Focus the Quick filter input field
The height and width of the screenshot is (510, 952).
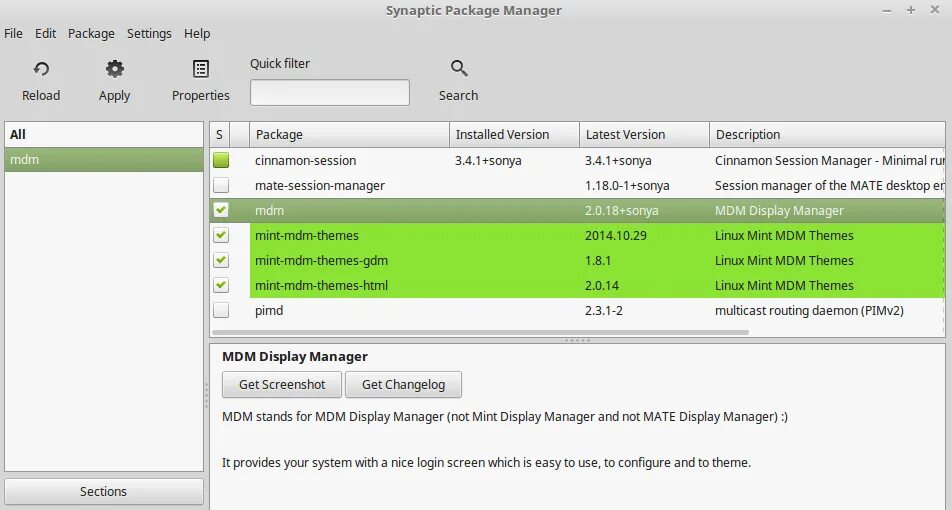point(330,93)
